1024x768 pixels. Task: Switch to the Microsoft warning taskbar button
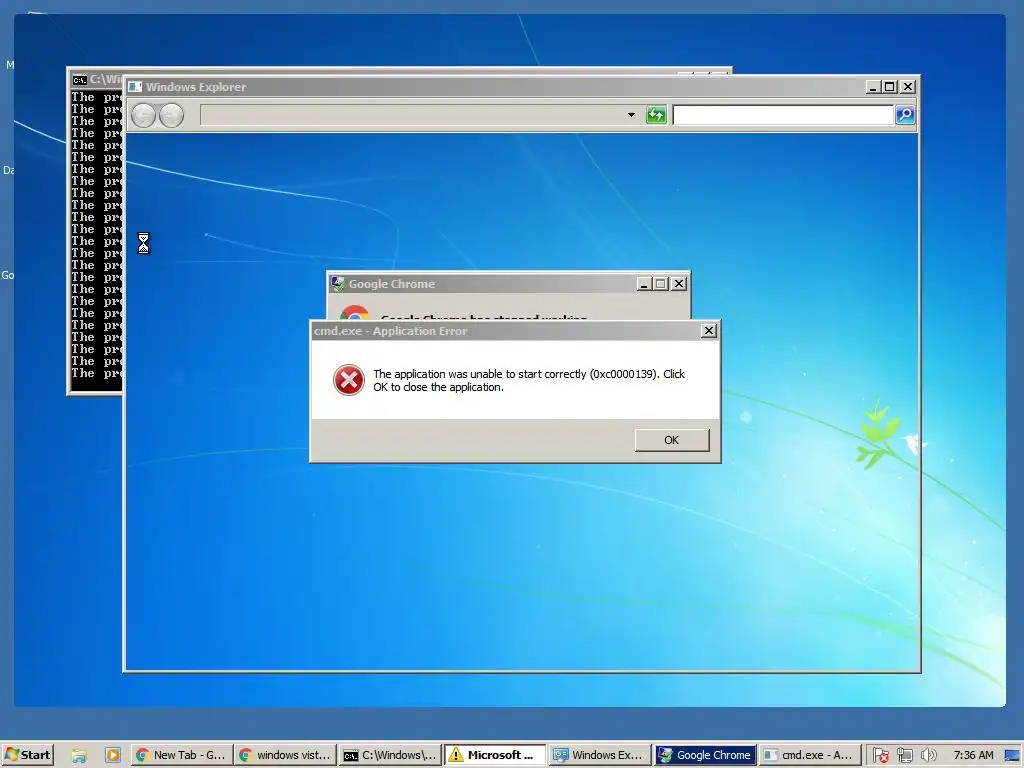[494, 755]
